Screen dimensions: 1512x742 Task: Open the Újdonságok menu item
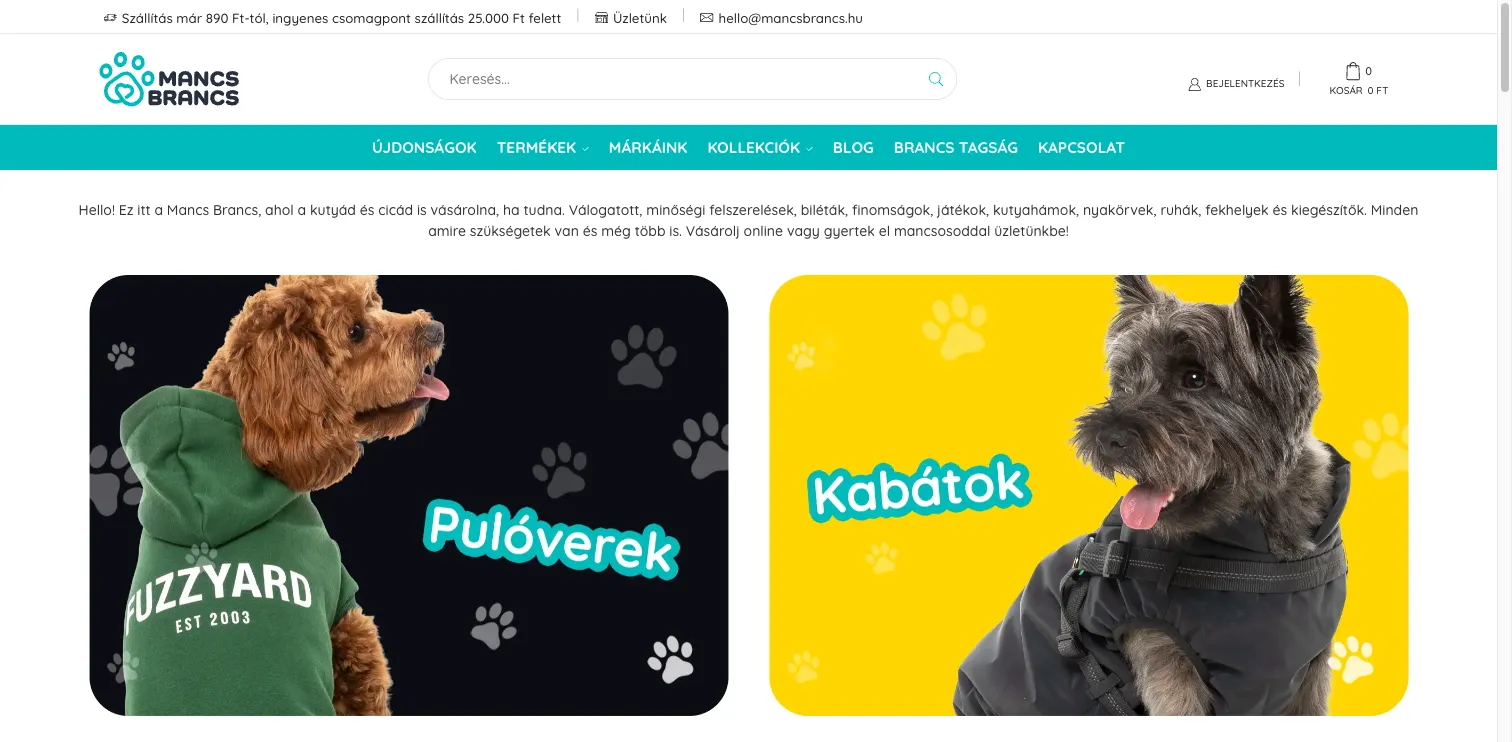[x=424, y=147]
